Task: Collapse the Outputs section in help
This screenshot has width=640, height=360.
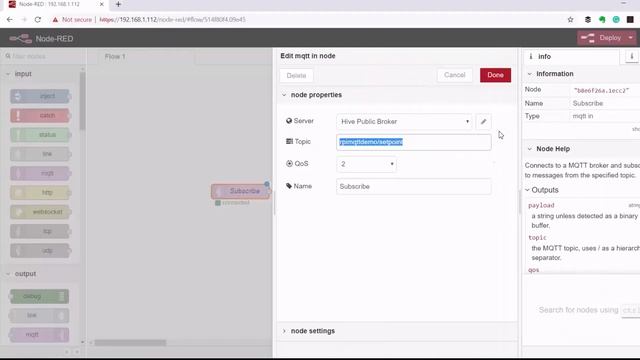Action: pyautogui.click(x=542, y=190)
